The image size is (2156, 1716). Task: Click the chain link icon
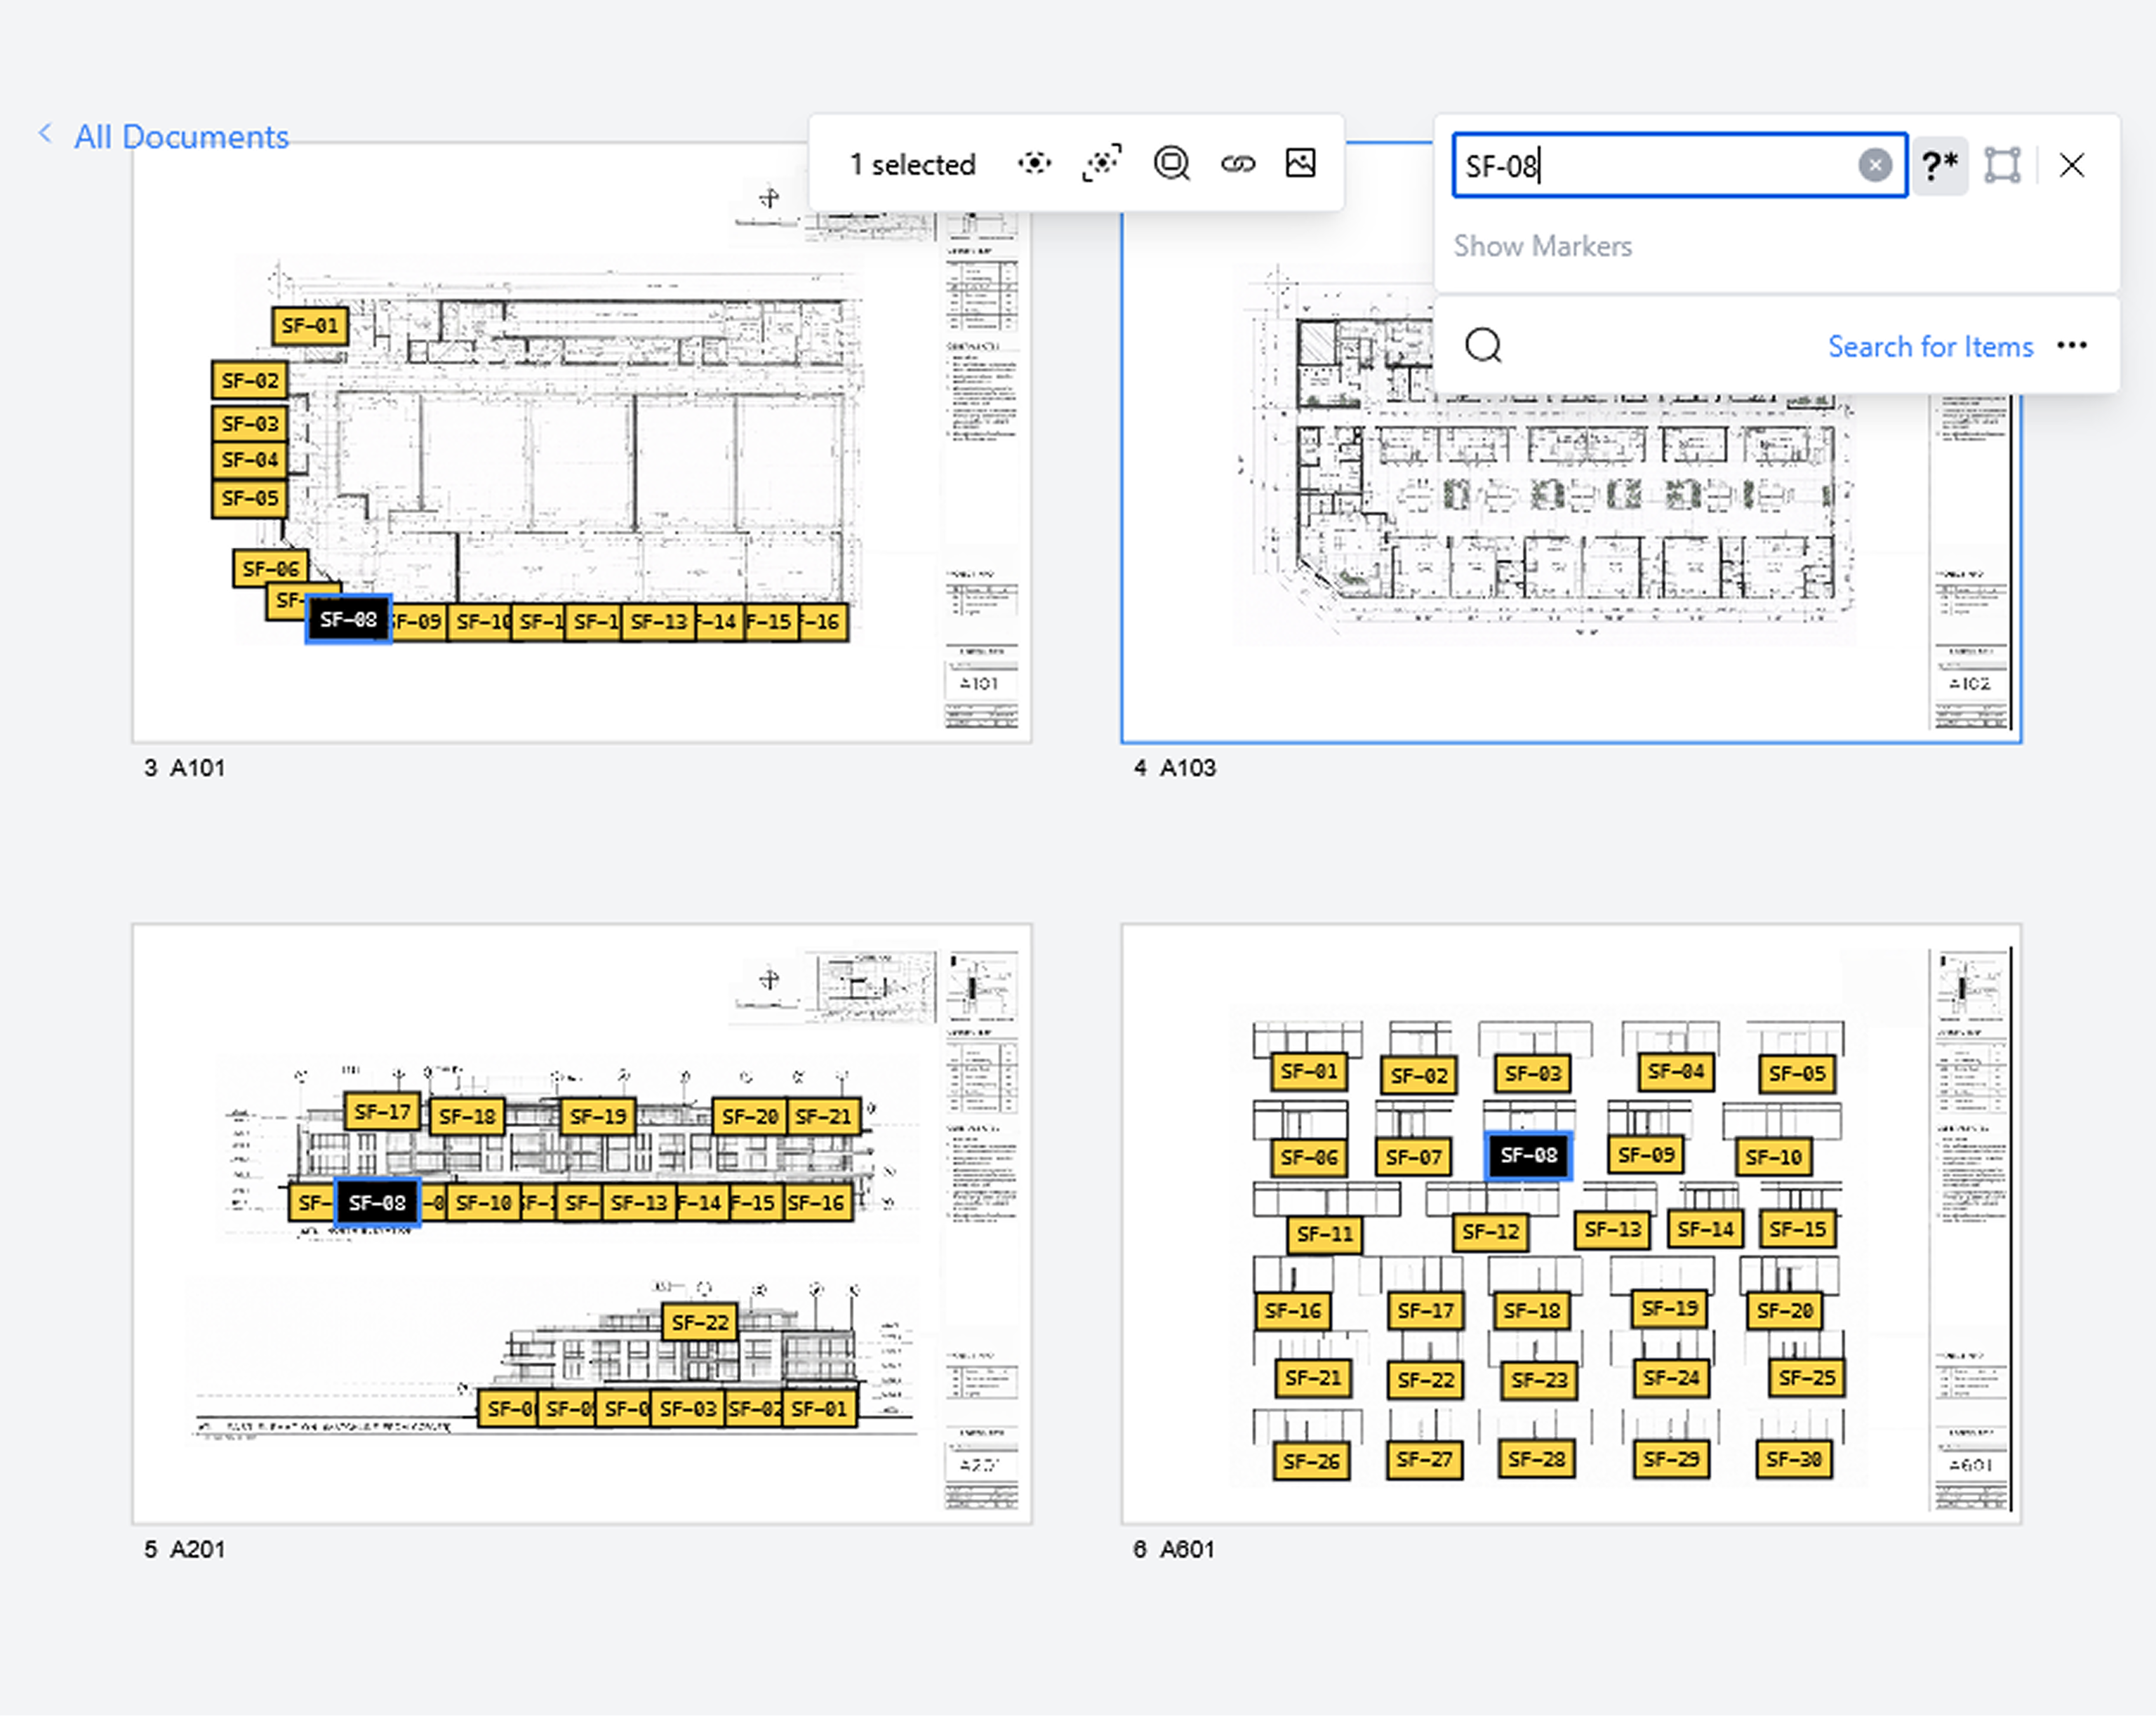click(x=1237, y=163)
